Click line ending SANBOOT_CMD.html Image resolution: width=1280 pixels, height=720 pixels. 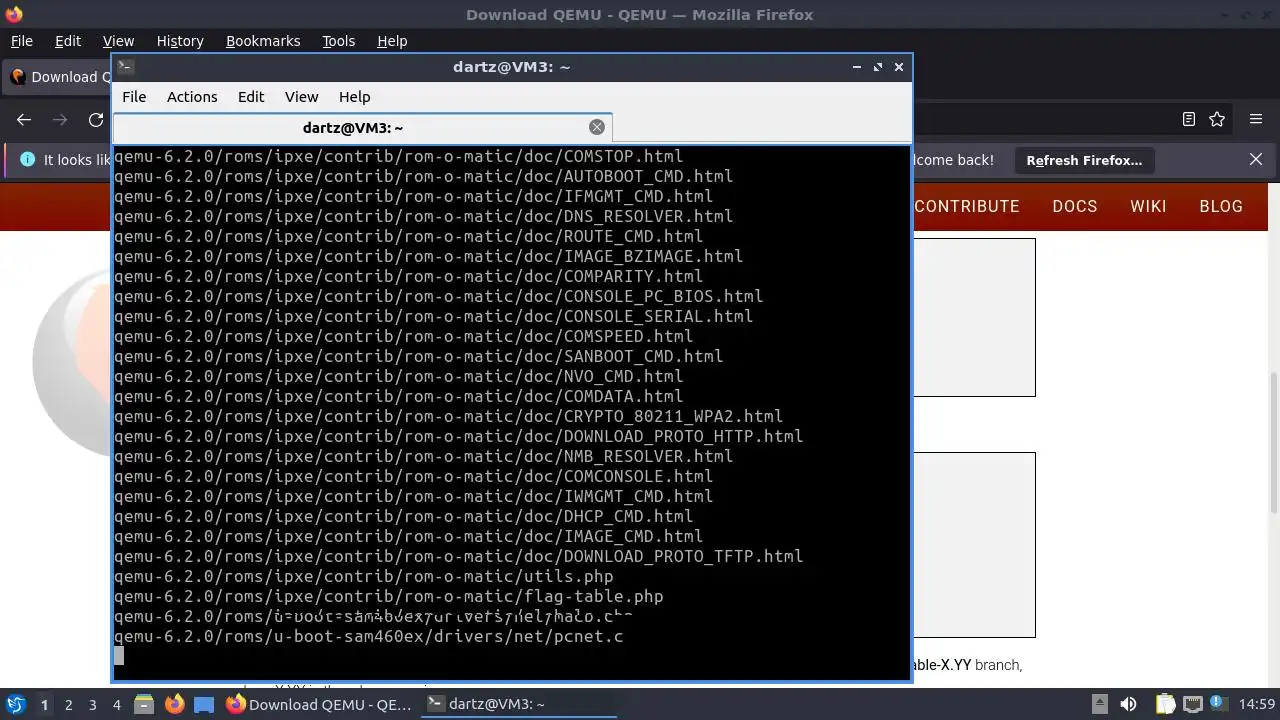(418, 356)
